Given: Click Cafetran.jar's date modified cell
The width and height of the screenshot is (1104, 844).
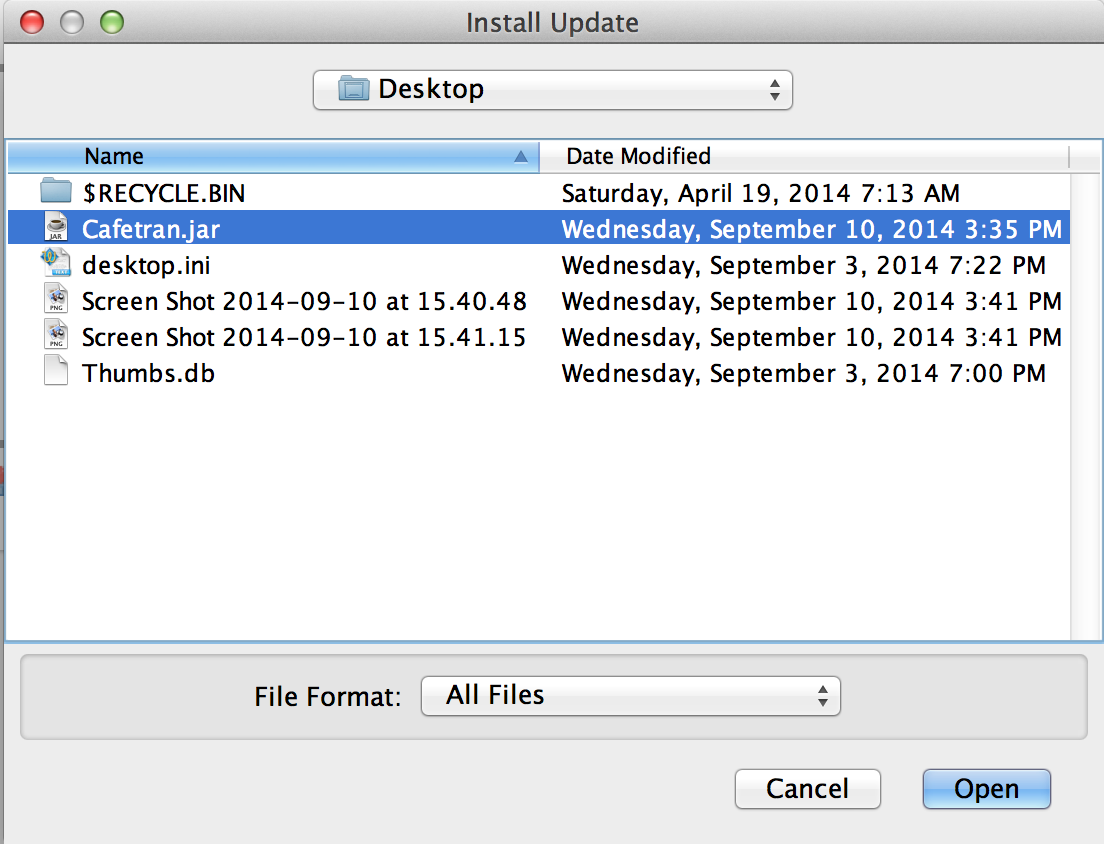Looking at the screenshot, I should pos(811,229).
